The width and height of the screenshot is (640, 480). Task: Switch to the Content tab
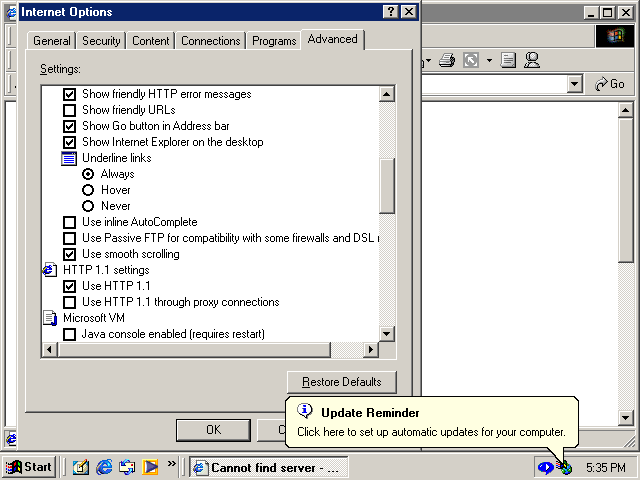click(151, 41)
